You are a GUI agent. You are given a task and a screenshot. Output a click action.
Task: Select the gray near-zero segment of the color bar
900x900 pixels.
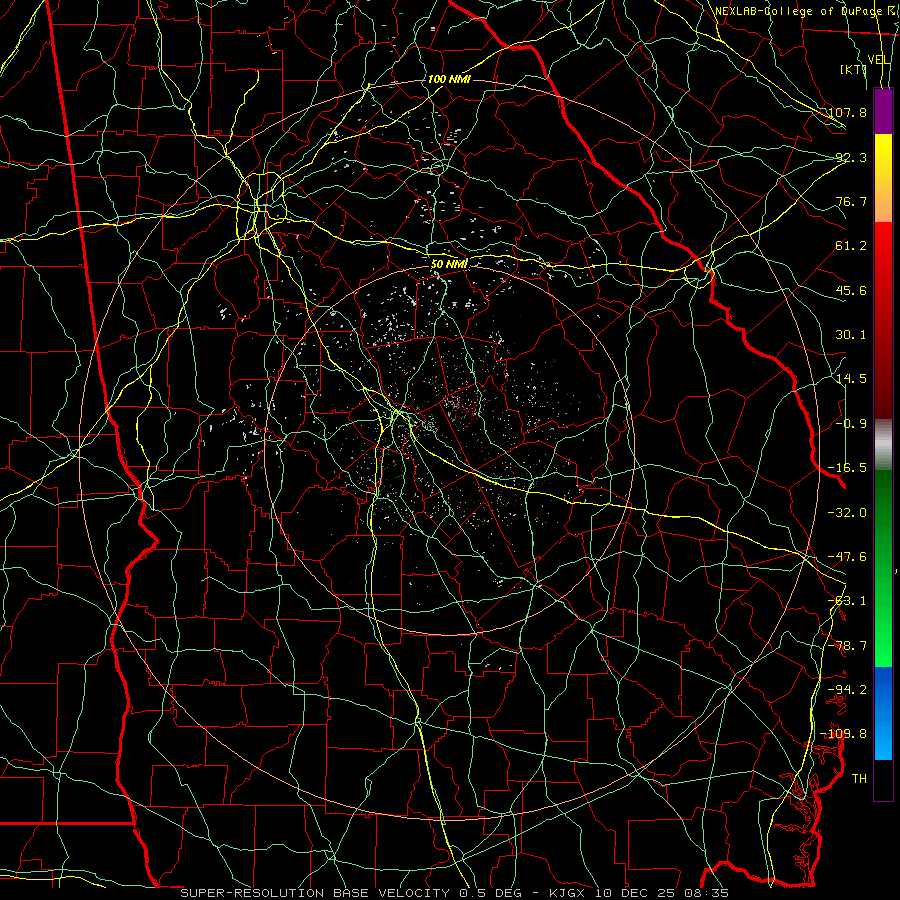pyautogui.click(x=883, y=445)
